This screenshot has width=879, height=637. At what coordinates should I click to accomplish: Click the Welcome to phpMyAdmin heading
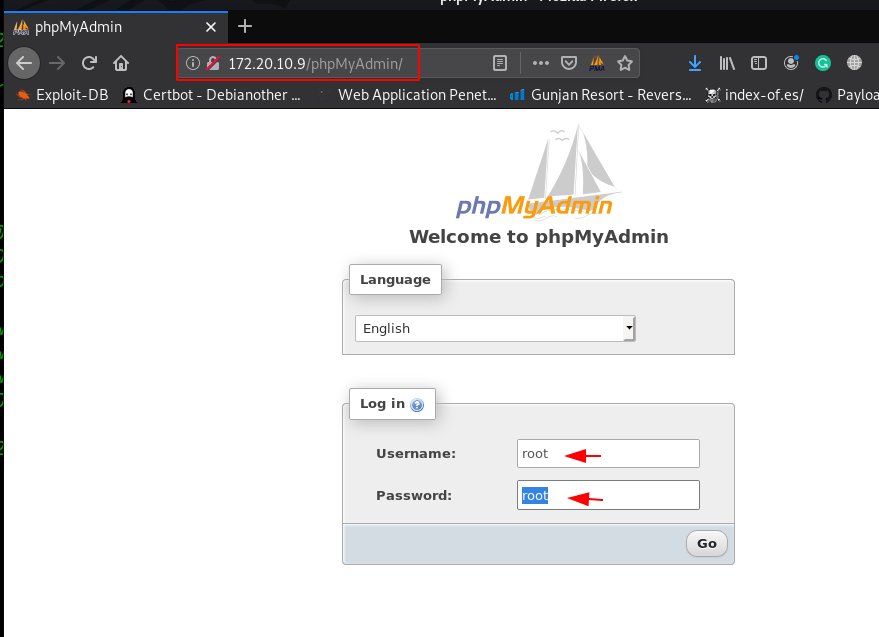coord(539,237)
